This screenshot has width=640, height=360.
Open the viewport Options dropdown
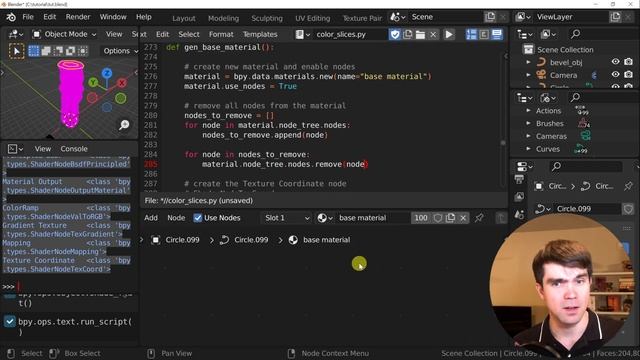tap(119, 51)
